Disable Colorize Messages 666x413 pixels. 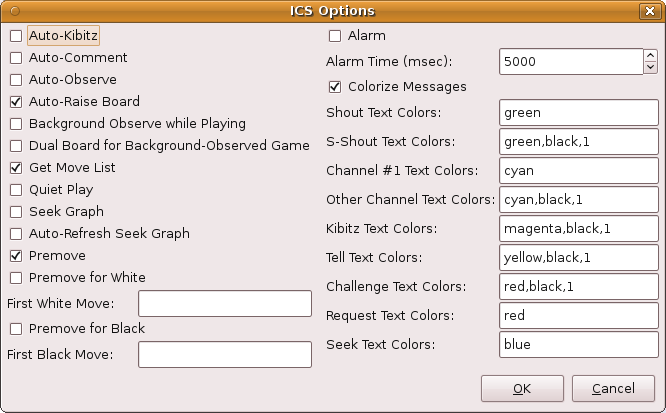click(x=335, y=87)
